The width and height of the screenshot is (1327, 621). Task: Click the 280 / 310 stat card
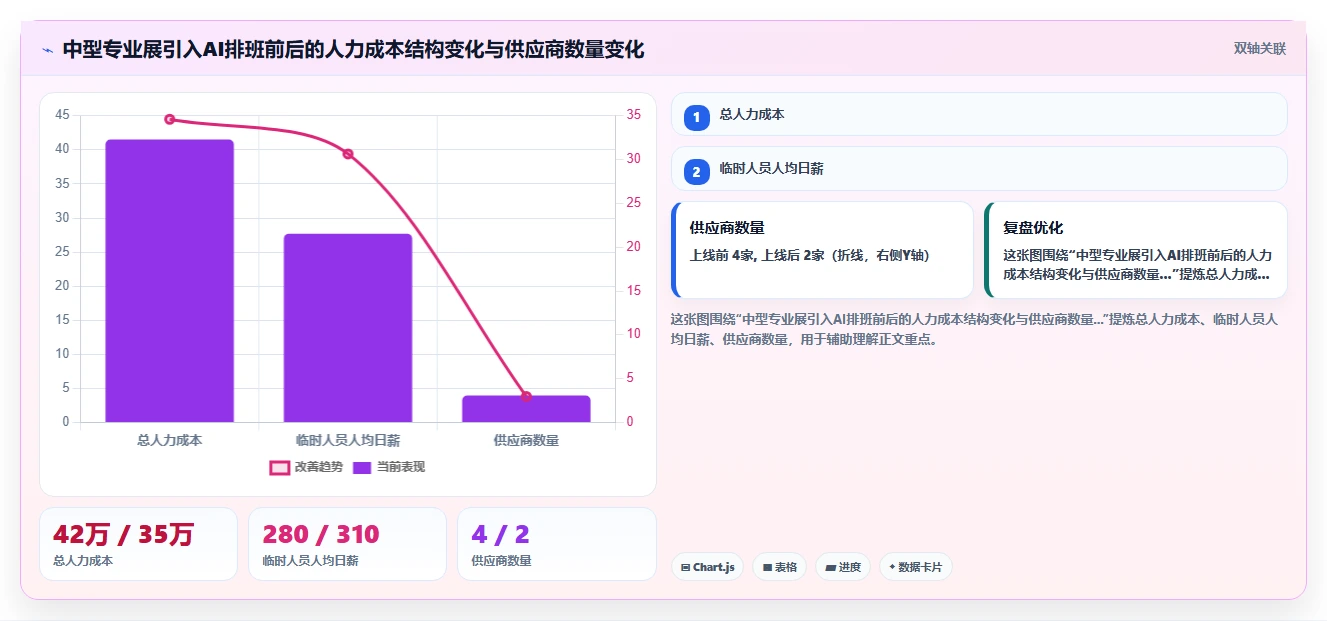click(347, 544)
